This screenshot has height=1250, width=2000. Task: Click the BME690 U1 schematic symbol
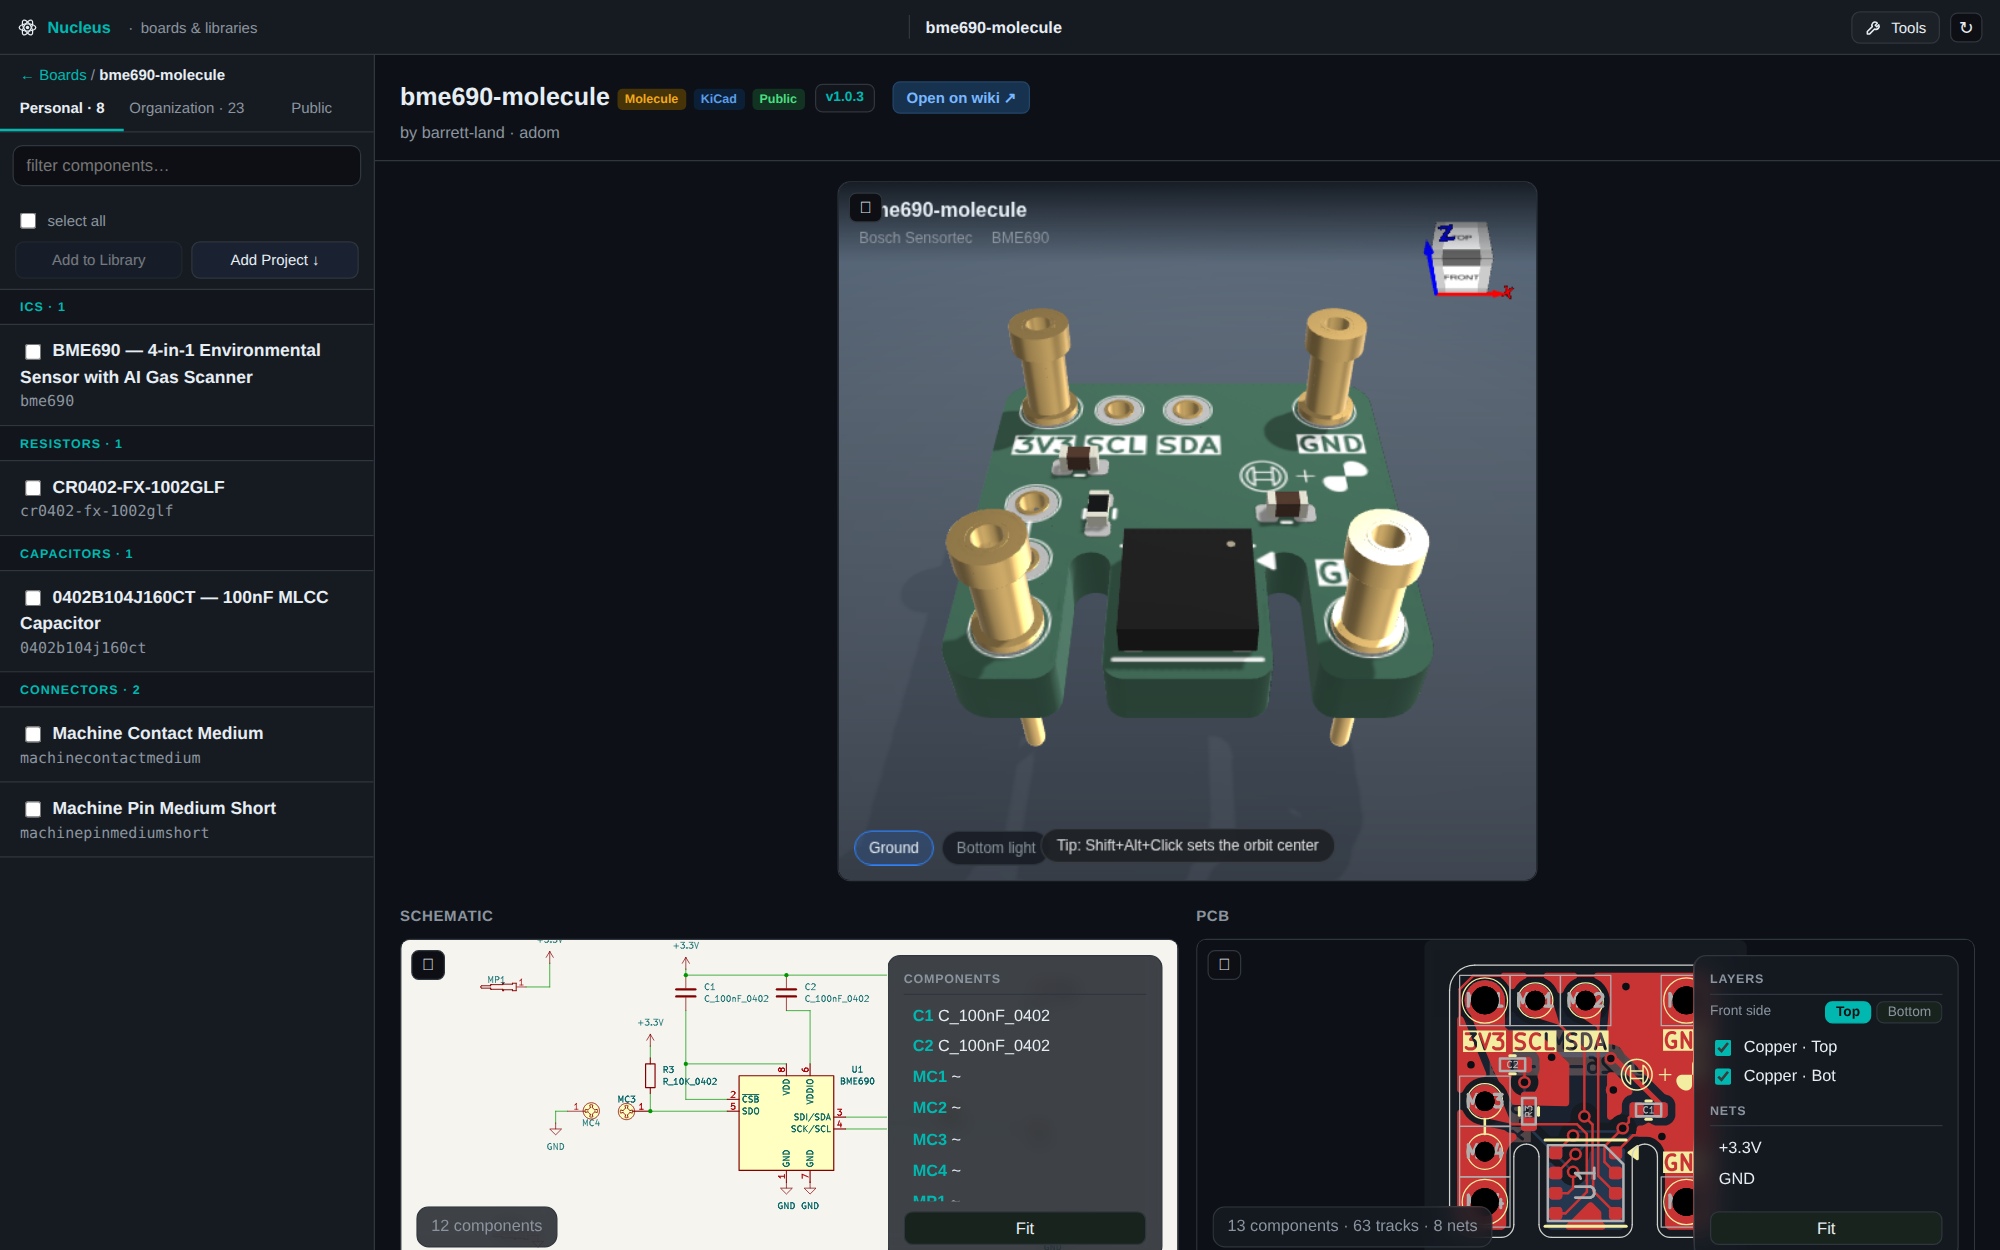(786, 1123)
